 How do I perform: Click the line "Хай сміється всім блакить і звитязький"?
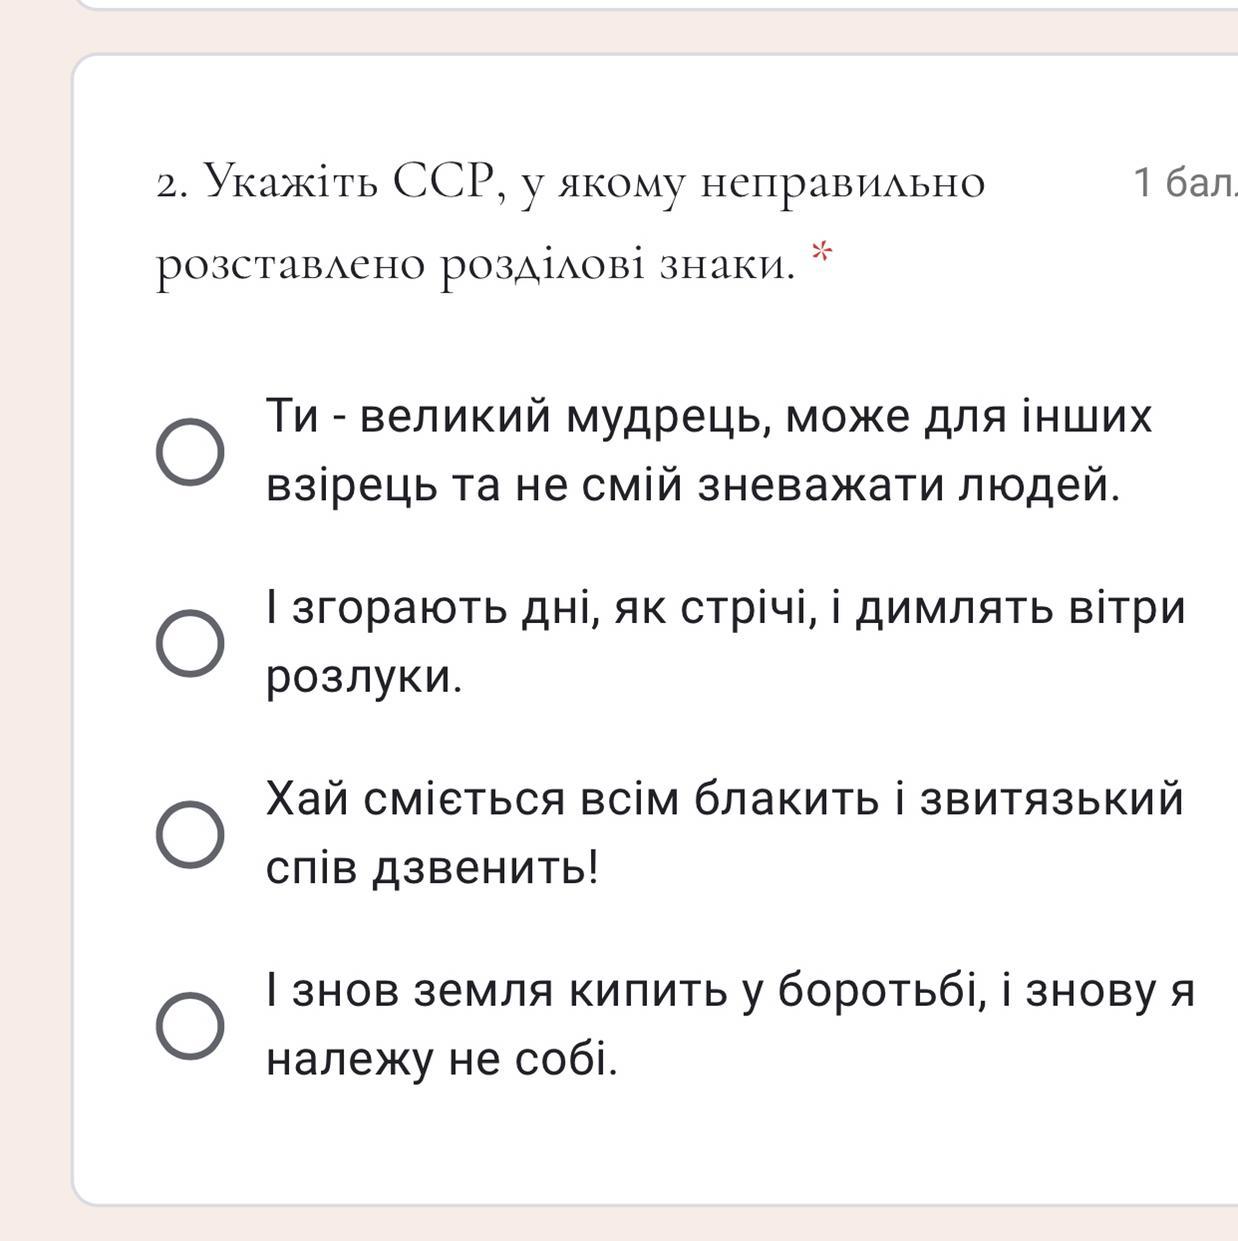[725, 799]
